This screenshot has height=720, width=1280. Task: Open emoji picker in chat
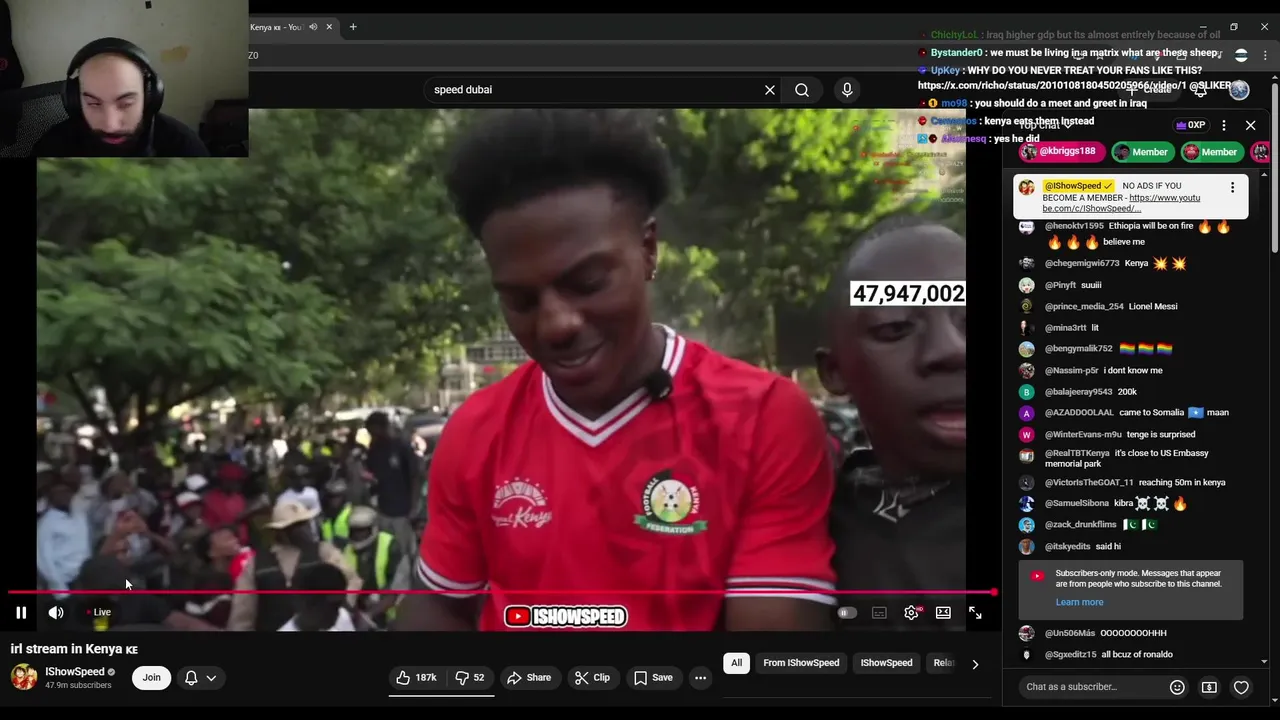coord(1177,687)
